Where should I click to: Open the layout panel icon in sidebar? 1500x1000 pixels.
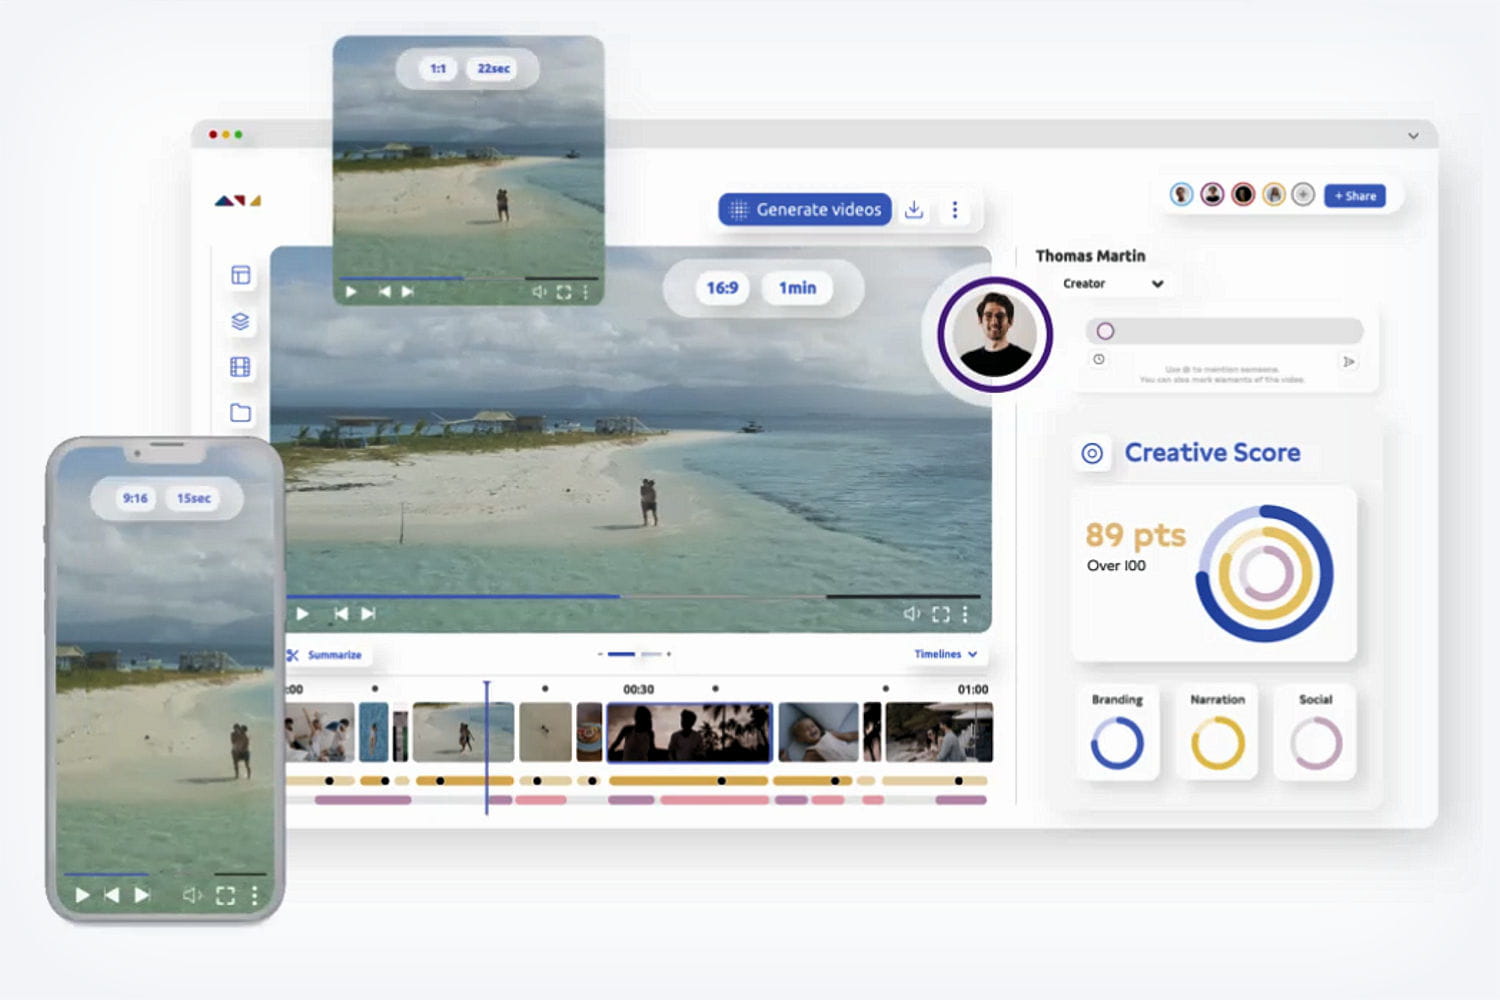[240, 275]
